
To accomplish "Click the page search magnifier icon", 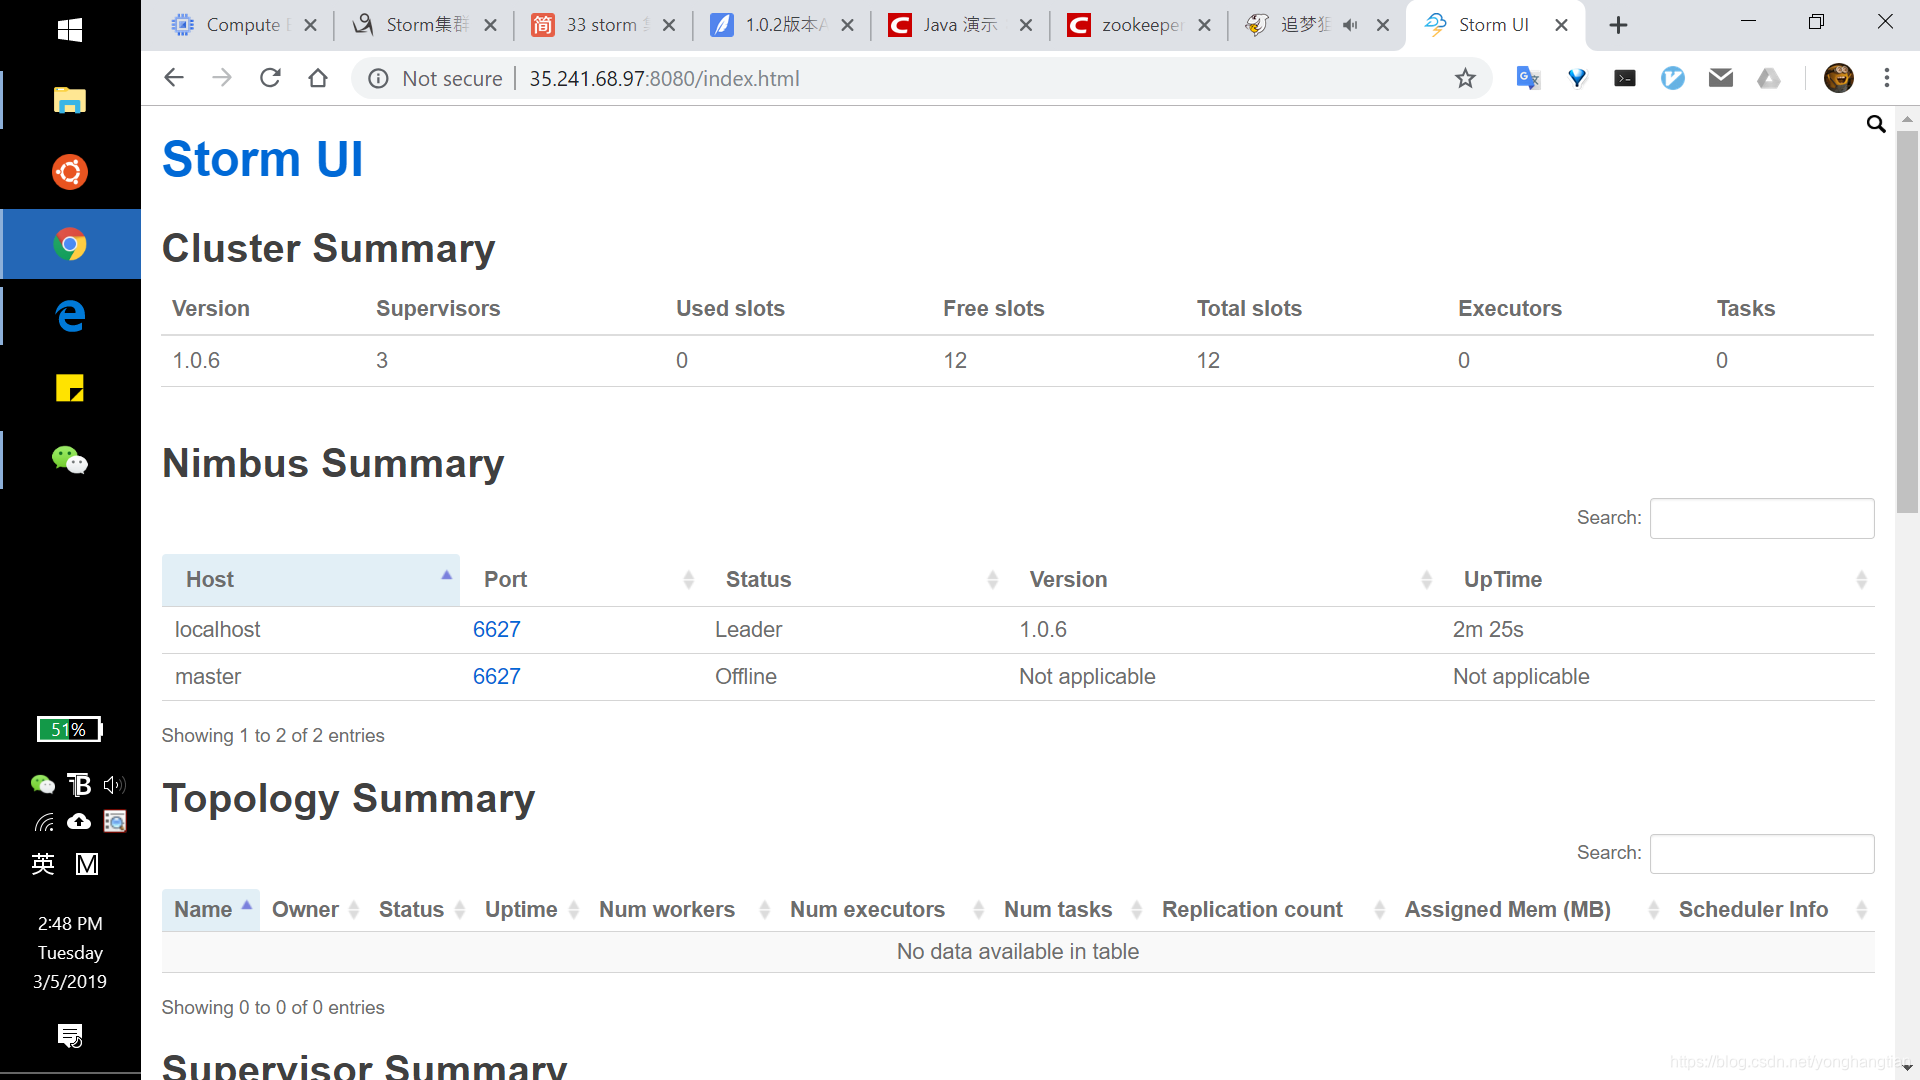I will coord(1876,124).
